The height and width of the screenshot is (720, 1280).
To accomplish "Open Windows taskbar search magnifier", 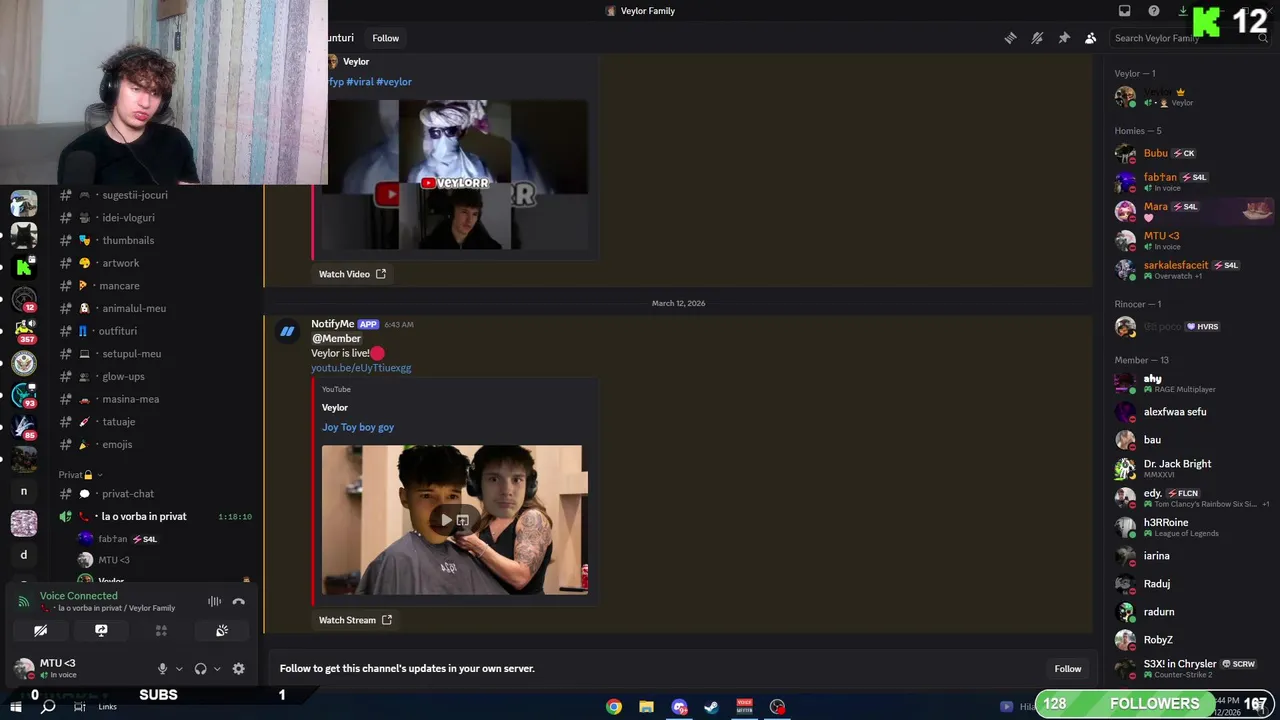I will pos(47,707).
